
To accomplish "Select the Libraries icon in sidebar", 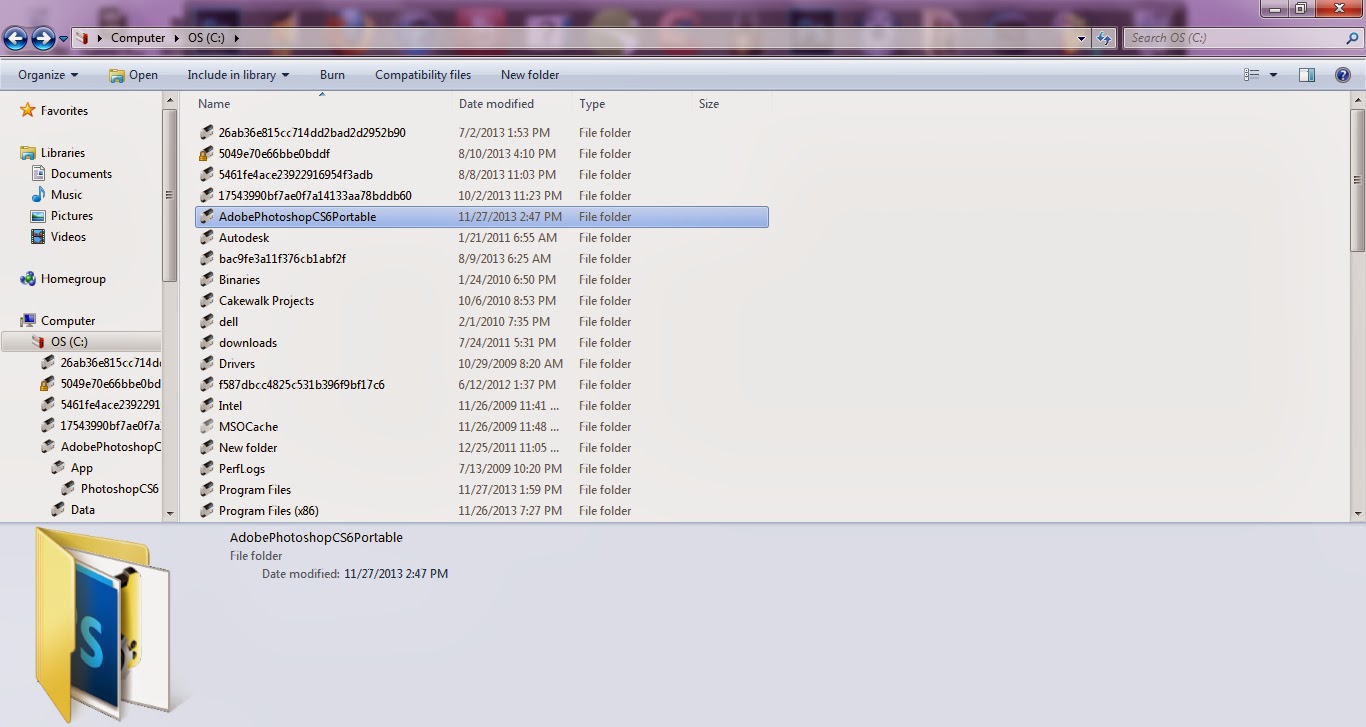I will click(x=28, y=153).
